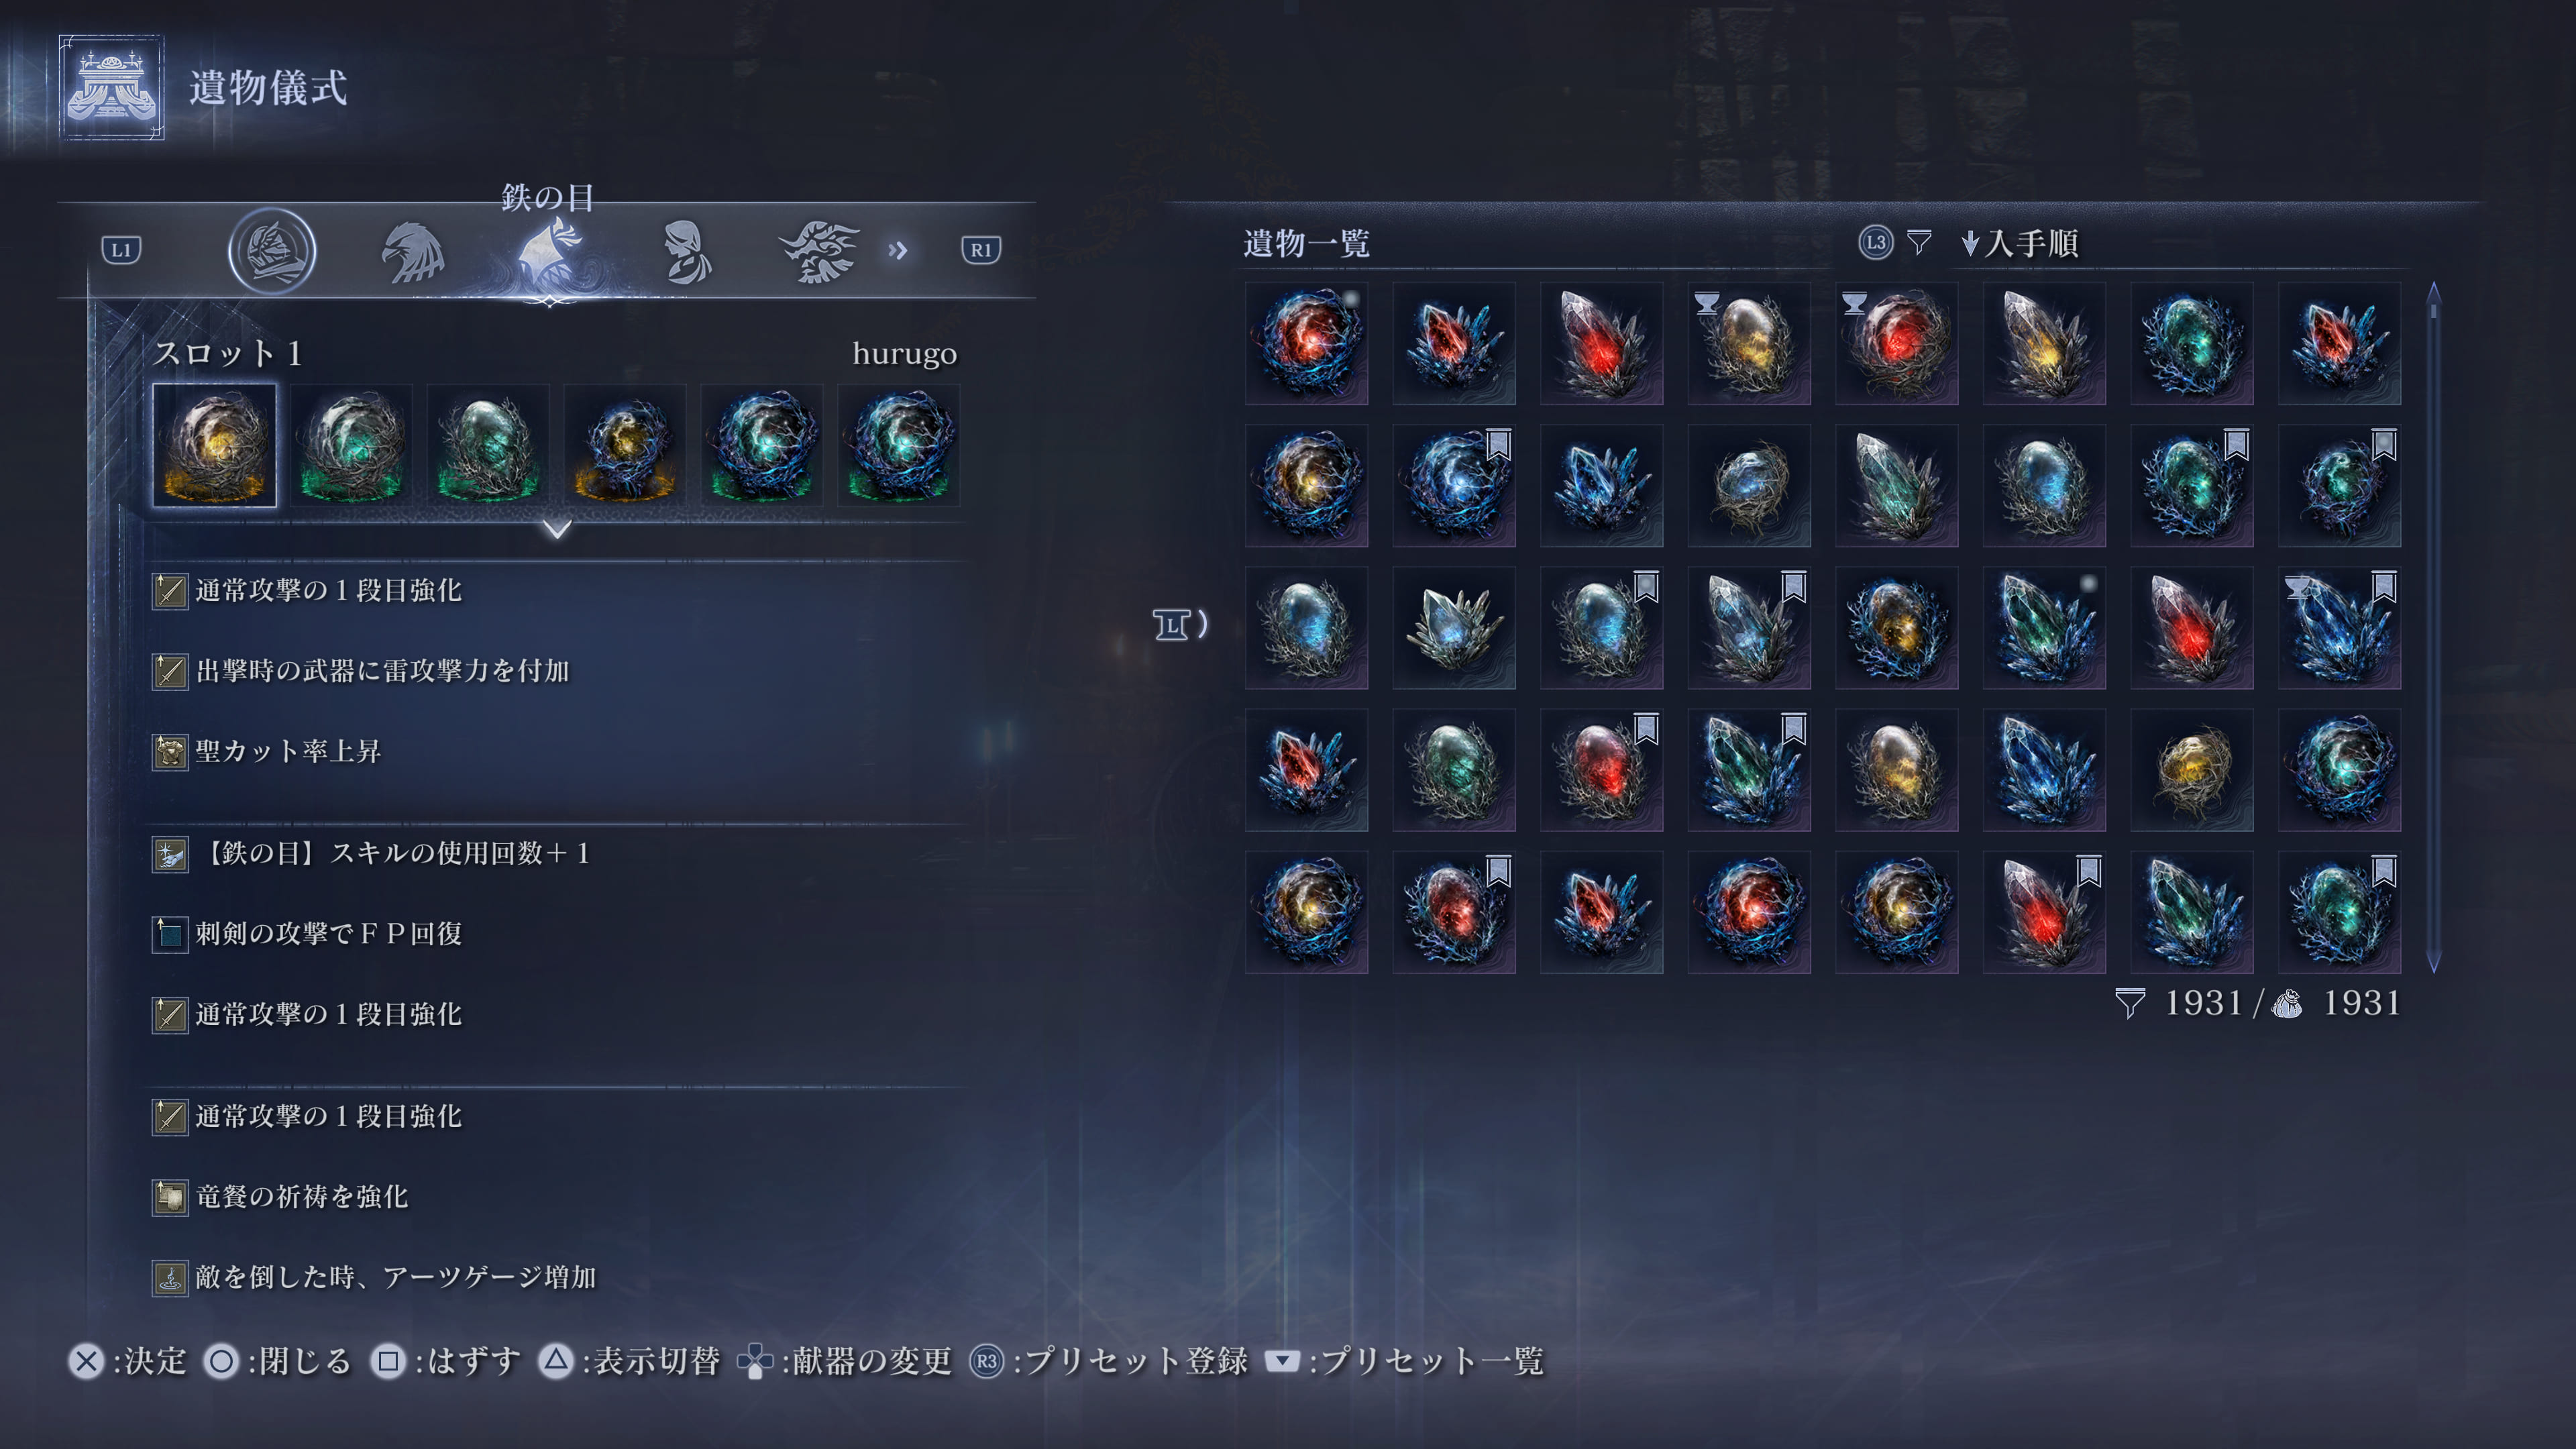
Task: Select the eagle head character icon
Action: [412, 252]
